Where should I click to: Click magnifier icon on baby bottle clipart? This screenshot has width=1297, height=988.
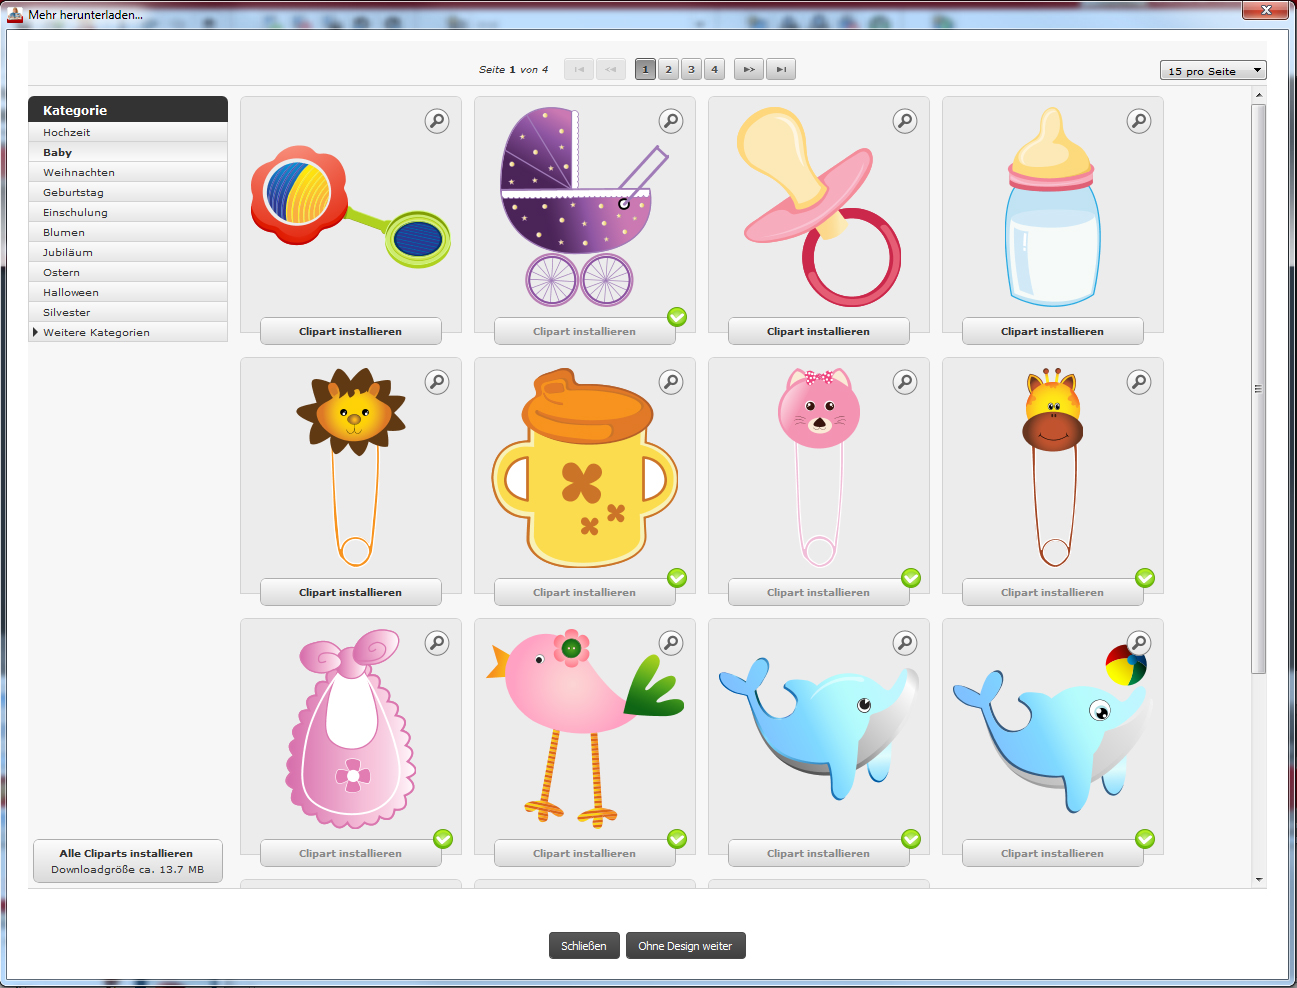click(x=1139, y=121)
